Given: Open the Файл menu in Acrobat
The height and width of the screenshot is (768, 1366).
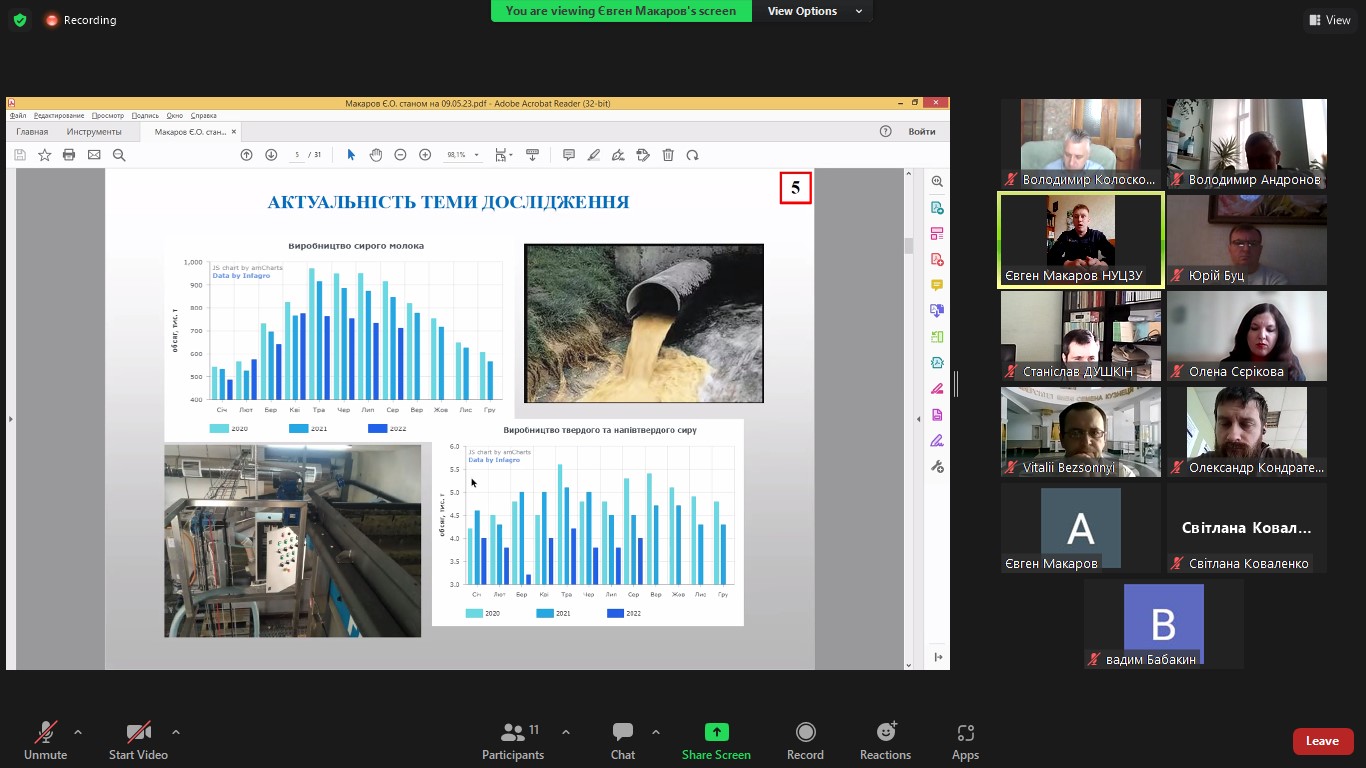Looking at the screenshot, I should [x=18, y=116].
